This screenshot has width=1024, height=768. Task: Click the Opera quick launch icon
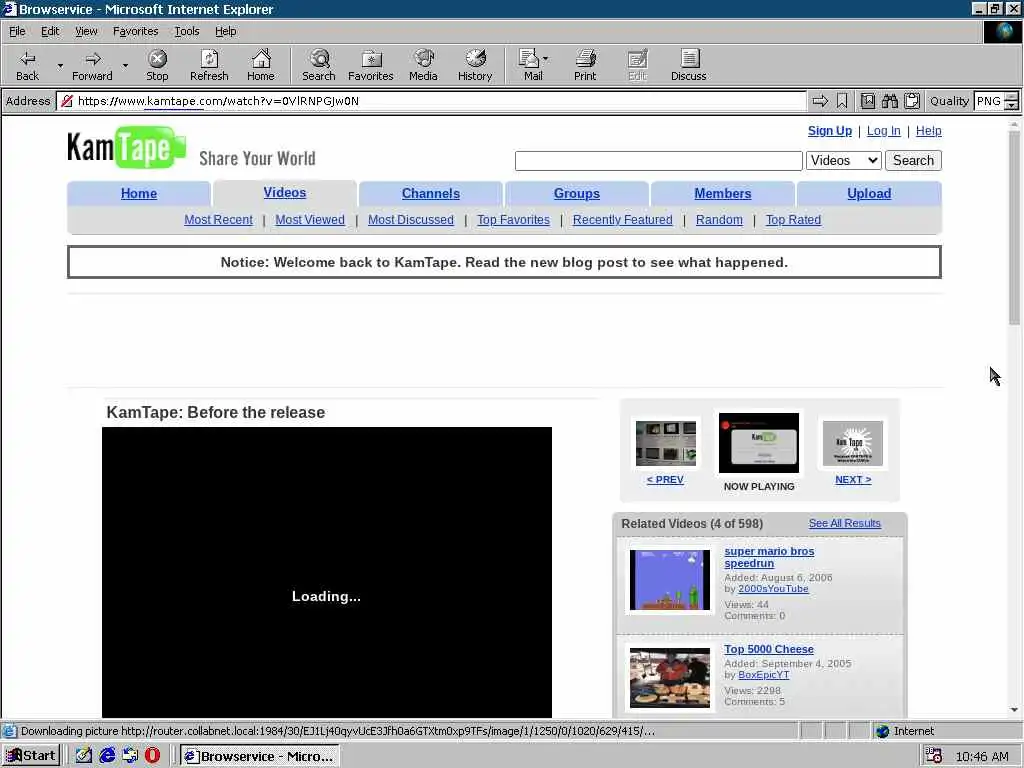152,756
